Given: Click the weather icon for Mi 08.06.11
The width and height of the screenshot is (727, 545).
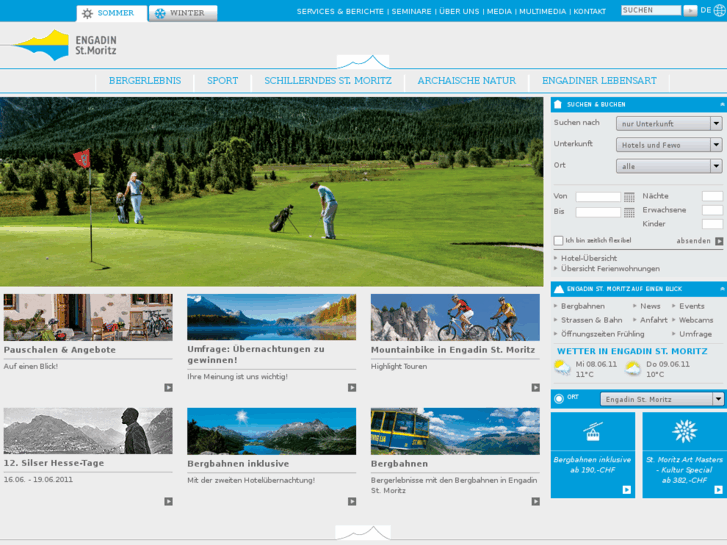Looking at the screenshot, I should (x=562, y=368).
